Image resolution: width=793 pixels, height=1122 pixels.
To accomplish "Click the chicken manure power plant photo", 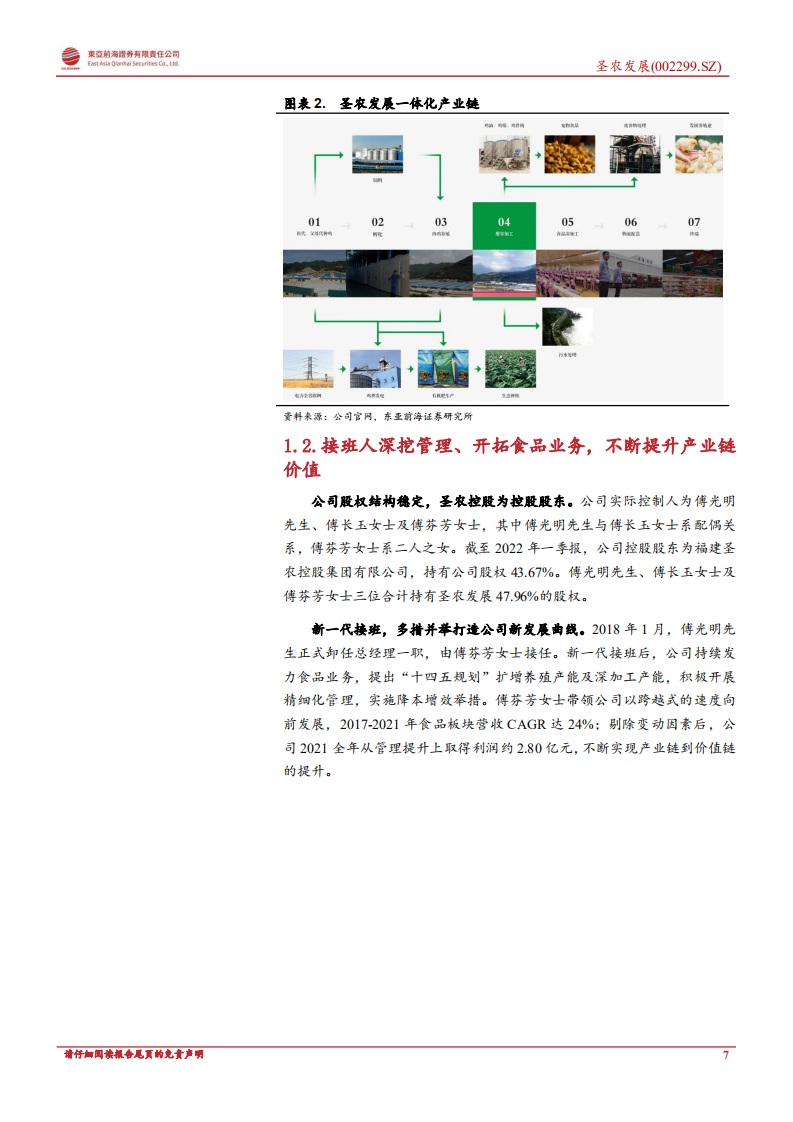I will tap(375, 369).
